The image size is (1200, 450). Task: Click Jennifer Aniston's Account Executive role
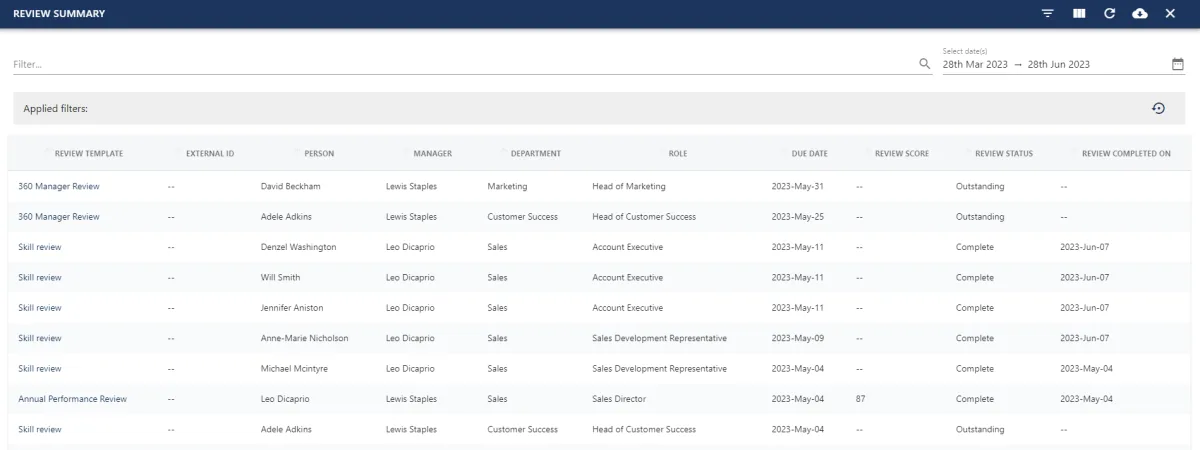coord(627,308)
